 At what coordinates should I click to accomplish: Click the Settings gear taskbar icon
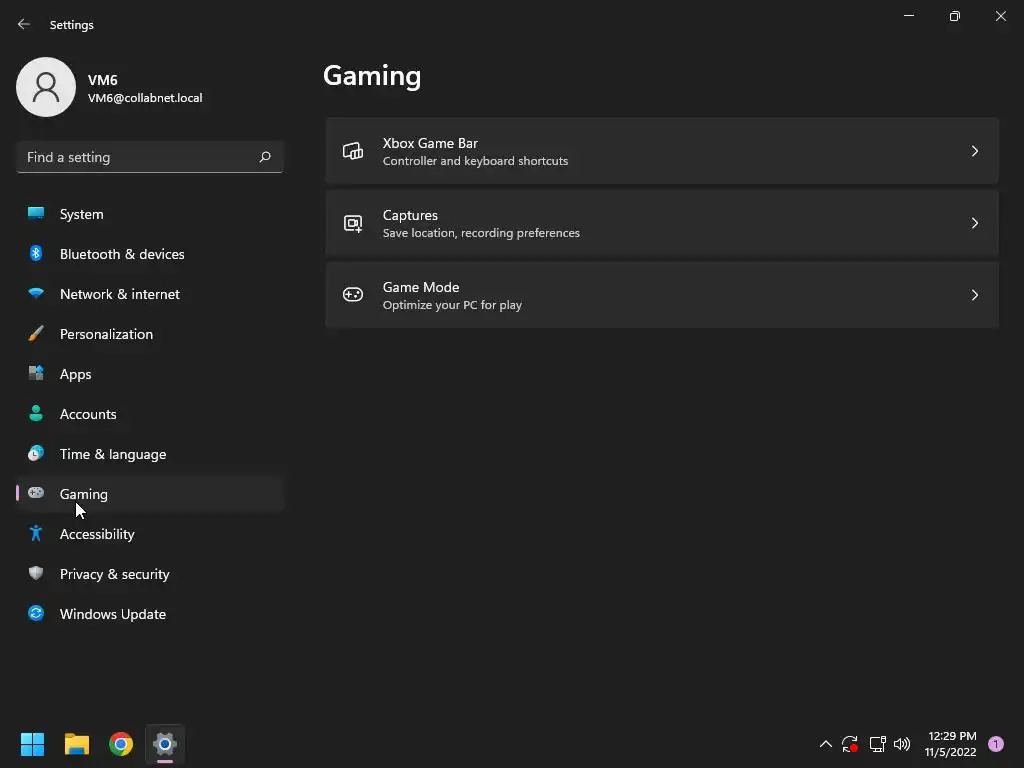(x=165, y=744)
